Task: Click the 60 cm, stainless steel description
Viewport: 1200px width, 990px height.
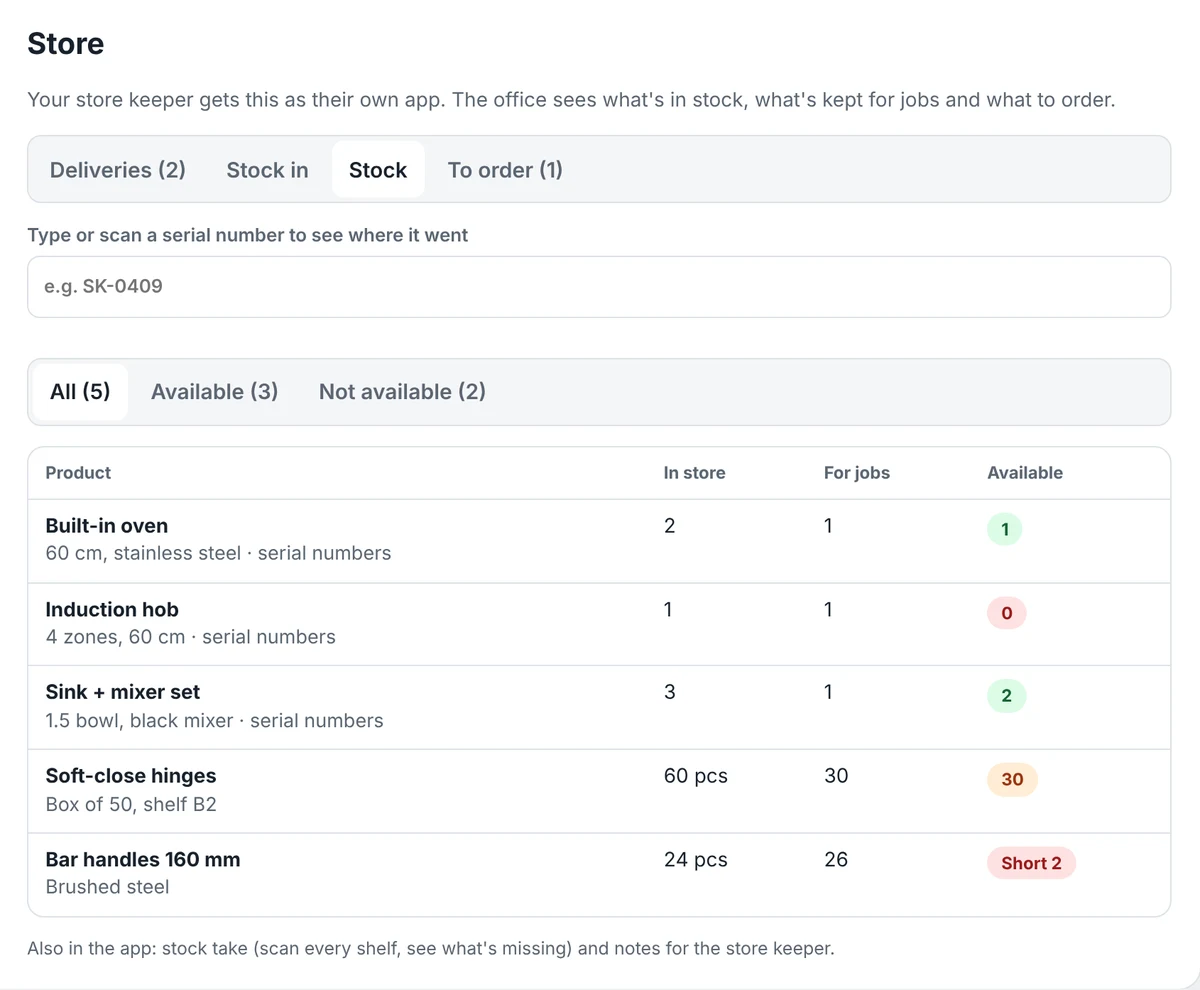Action: pos(218,554)
